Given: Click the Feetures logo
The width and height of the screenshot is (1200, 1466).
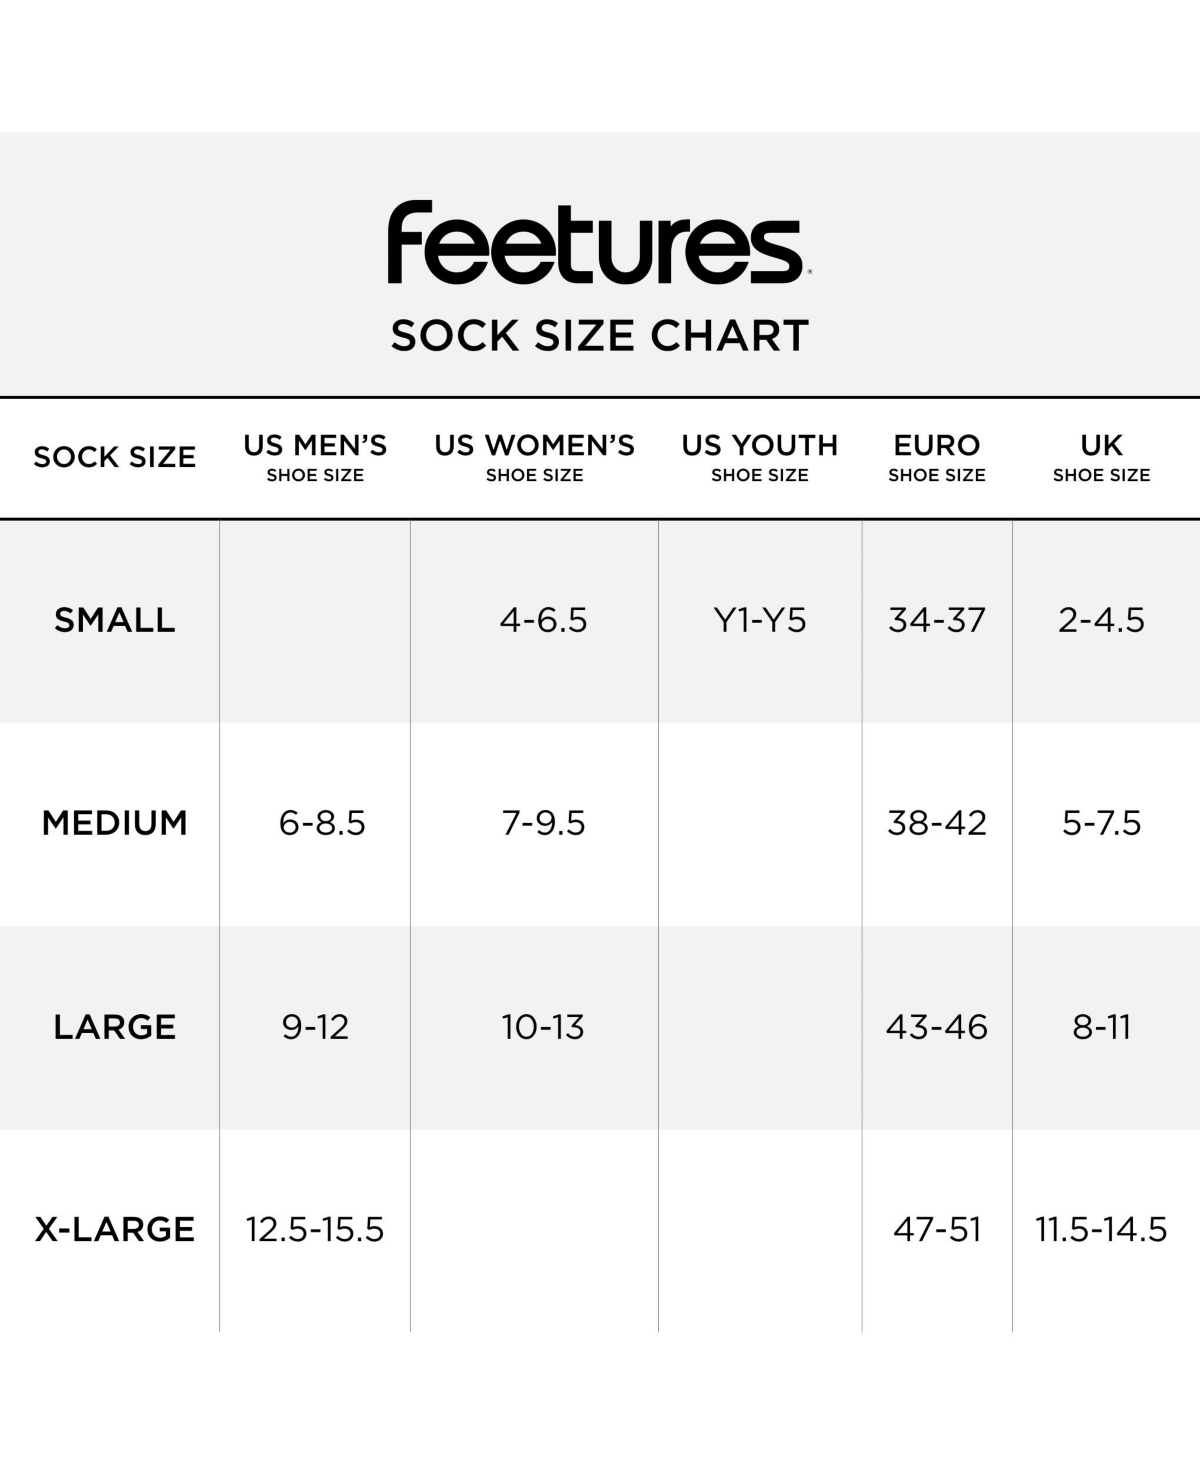Looking at the screenshot, I should click(598, 243).
